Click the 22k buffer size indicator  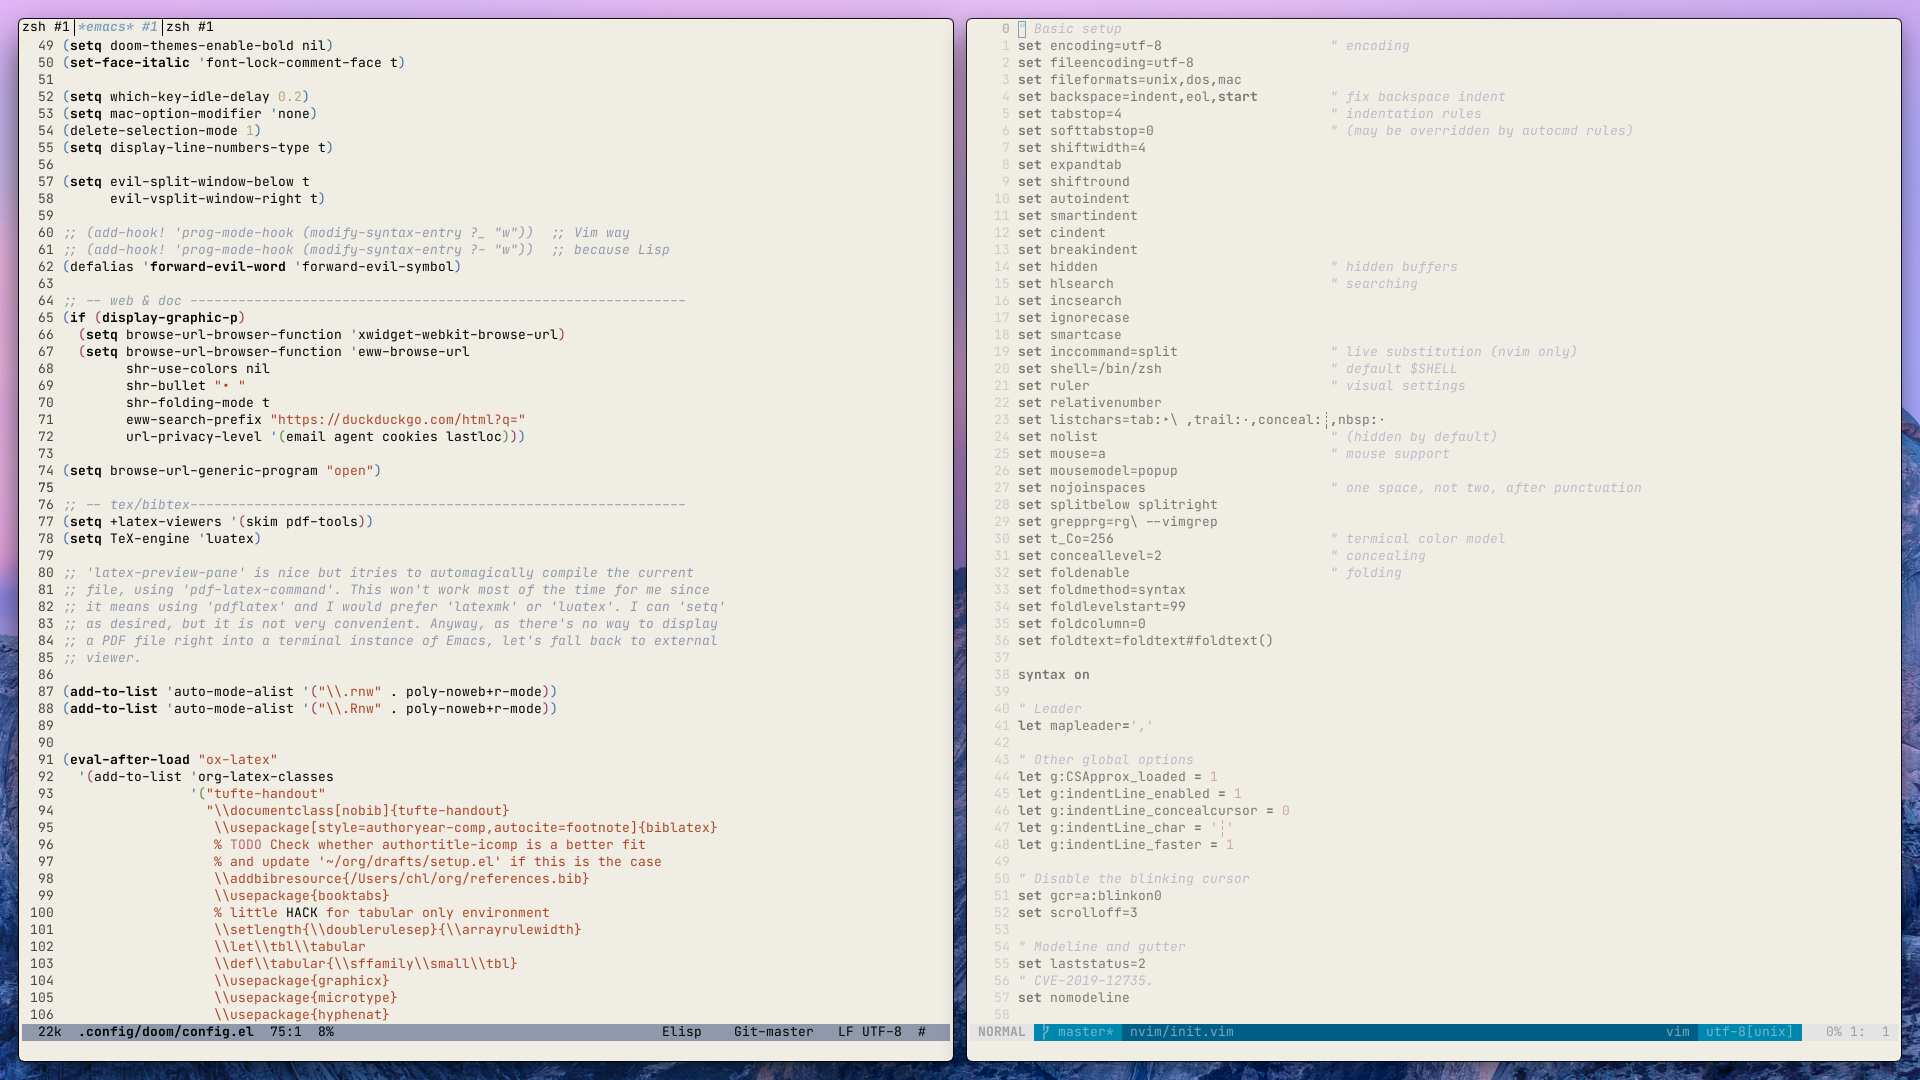point(50,1032)
